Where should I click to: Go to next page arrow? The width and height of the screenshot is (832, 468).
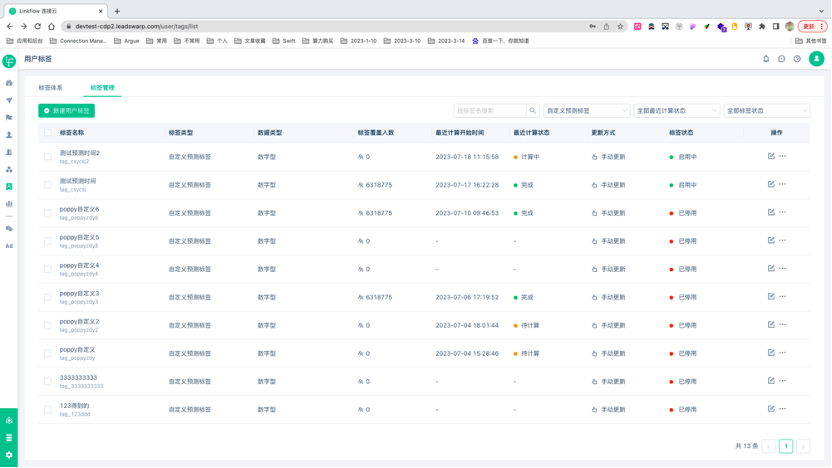coord(803,446)
